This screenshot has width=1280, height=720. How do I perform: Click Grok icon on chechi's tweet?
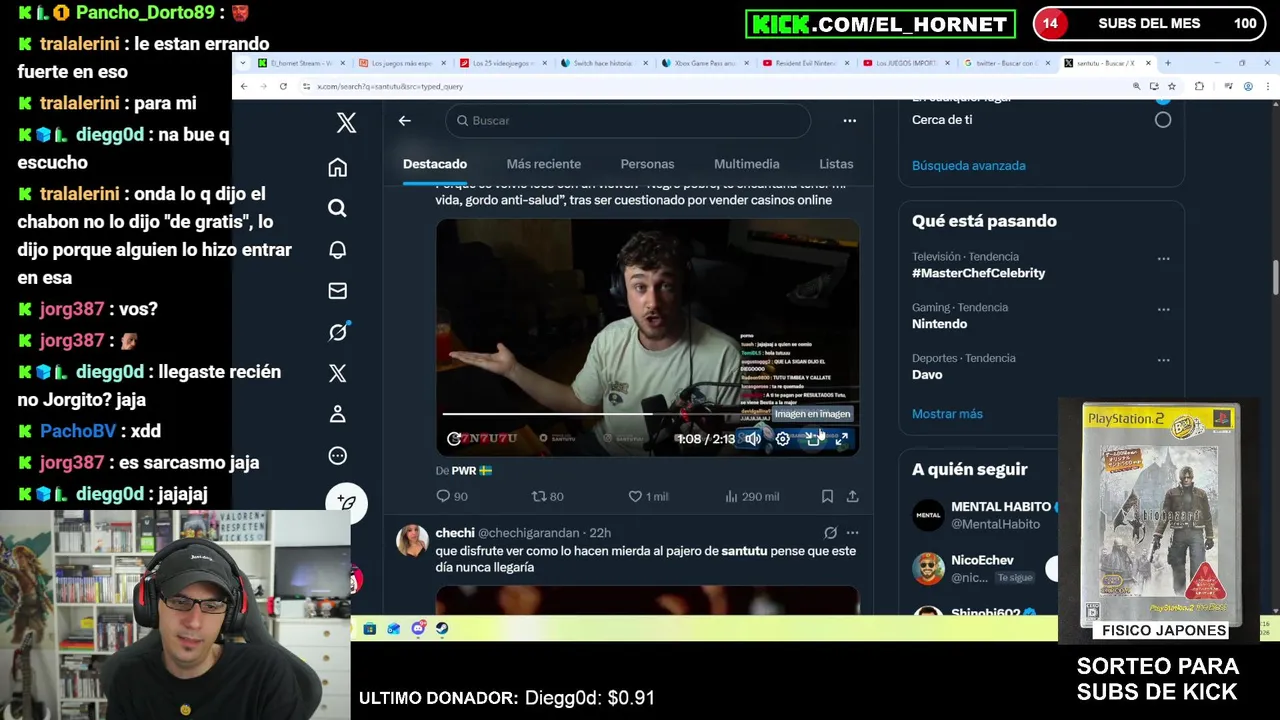[830, 533]
